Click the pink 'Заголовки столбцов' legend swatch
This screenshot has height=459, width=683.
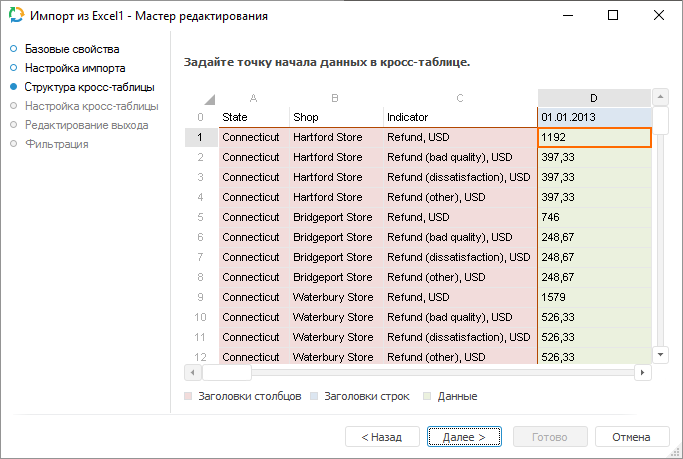point(189,397)
